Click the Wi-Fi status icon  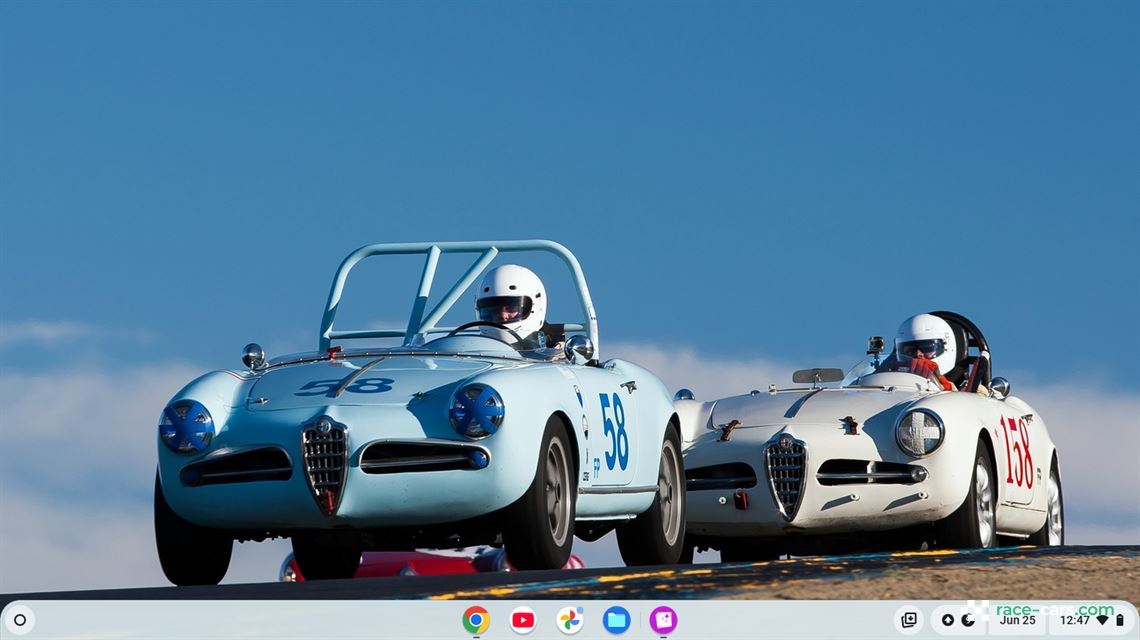(1102, 620)
